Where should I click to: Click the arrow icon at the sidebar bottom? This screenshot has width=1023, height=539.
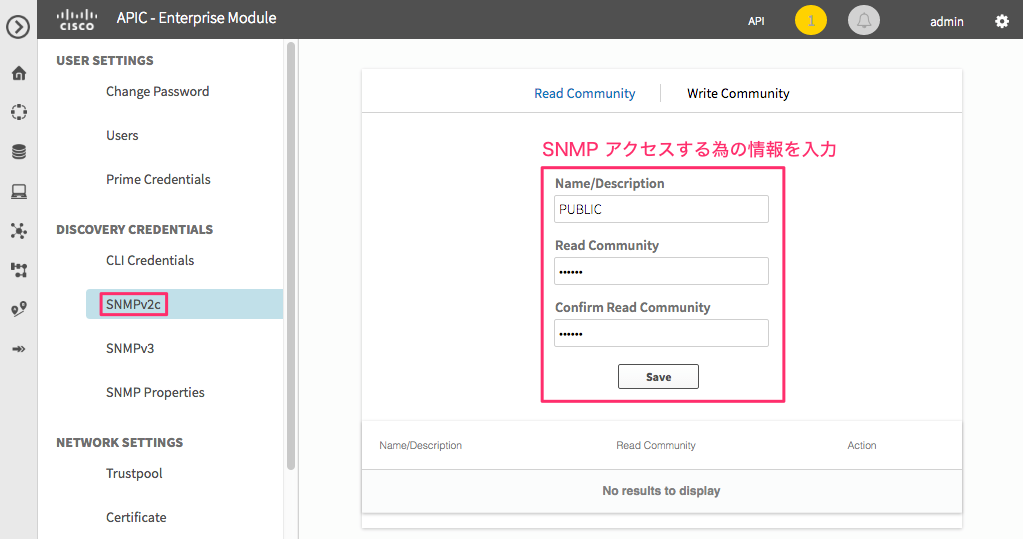[x=19, y=349]
